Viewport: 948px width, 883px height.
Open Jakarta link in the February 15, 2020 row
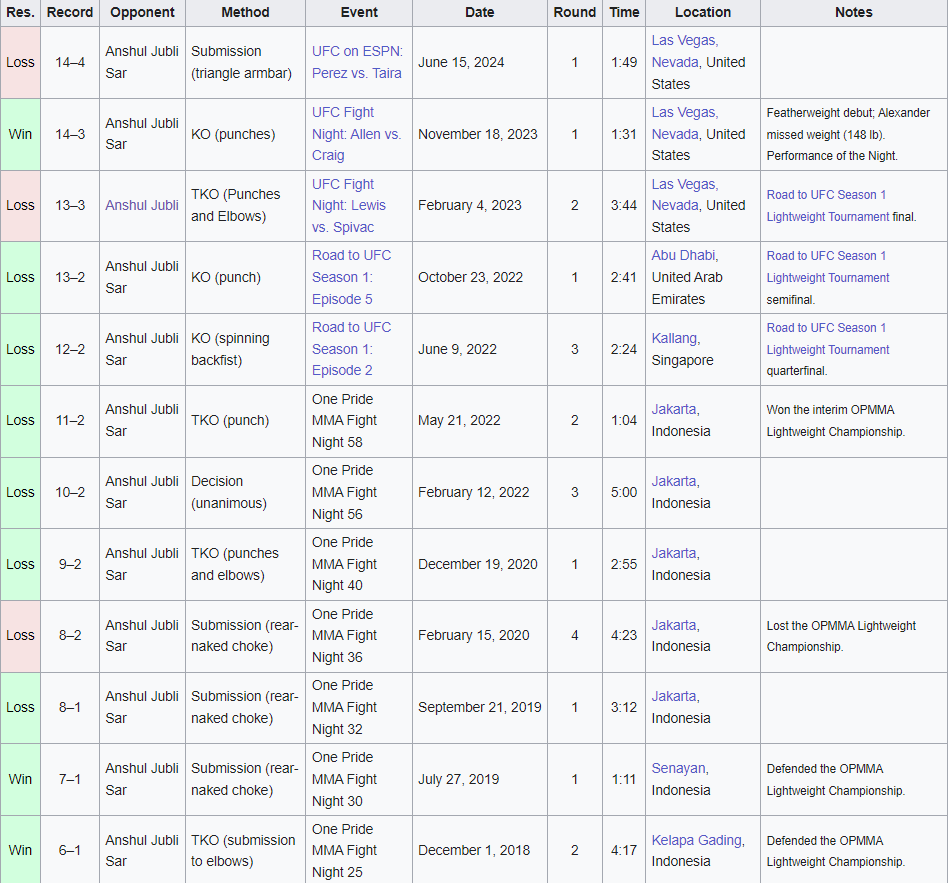click(x=675, y=625)
